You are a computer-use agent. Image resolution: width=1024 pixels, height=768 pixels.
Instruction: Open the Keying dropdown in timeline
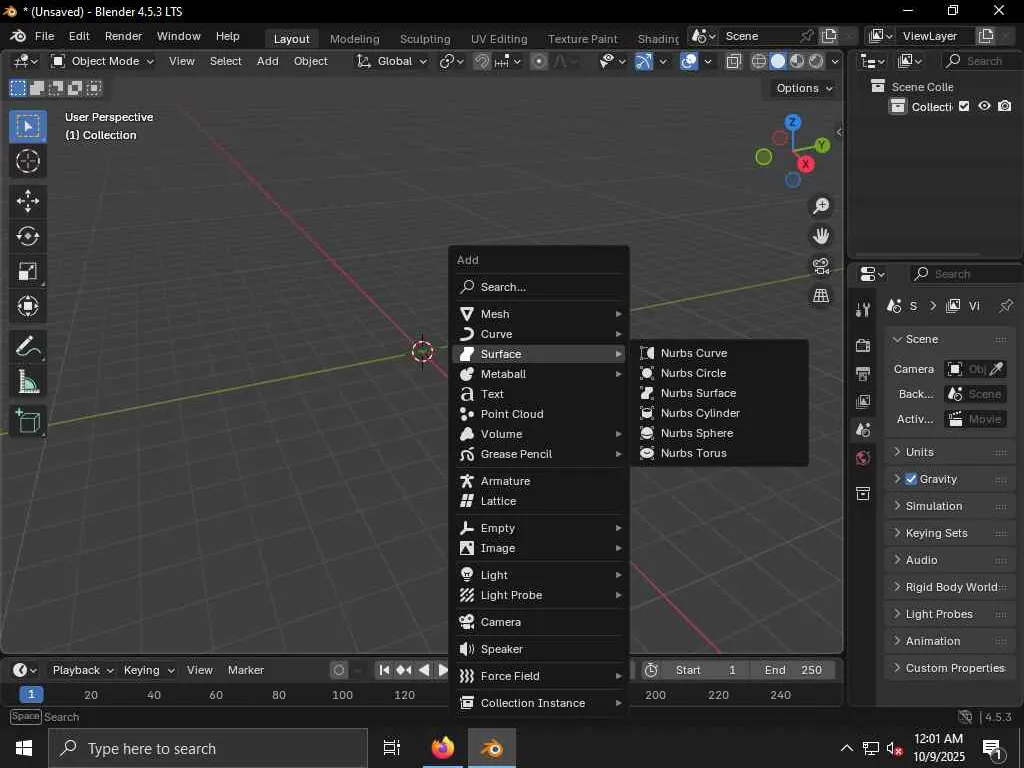[x=149, y=670]
